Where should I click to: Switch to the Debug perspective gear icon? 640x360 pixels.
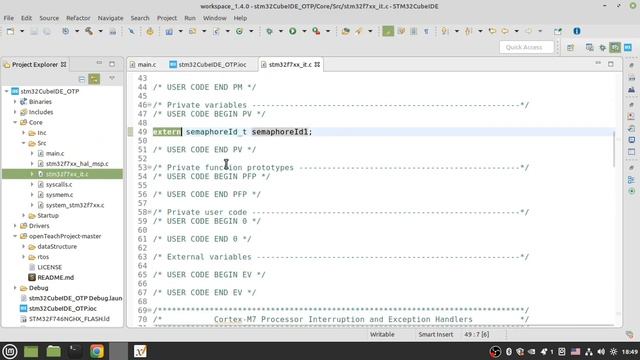click(602, 48)
